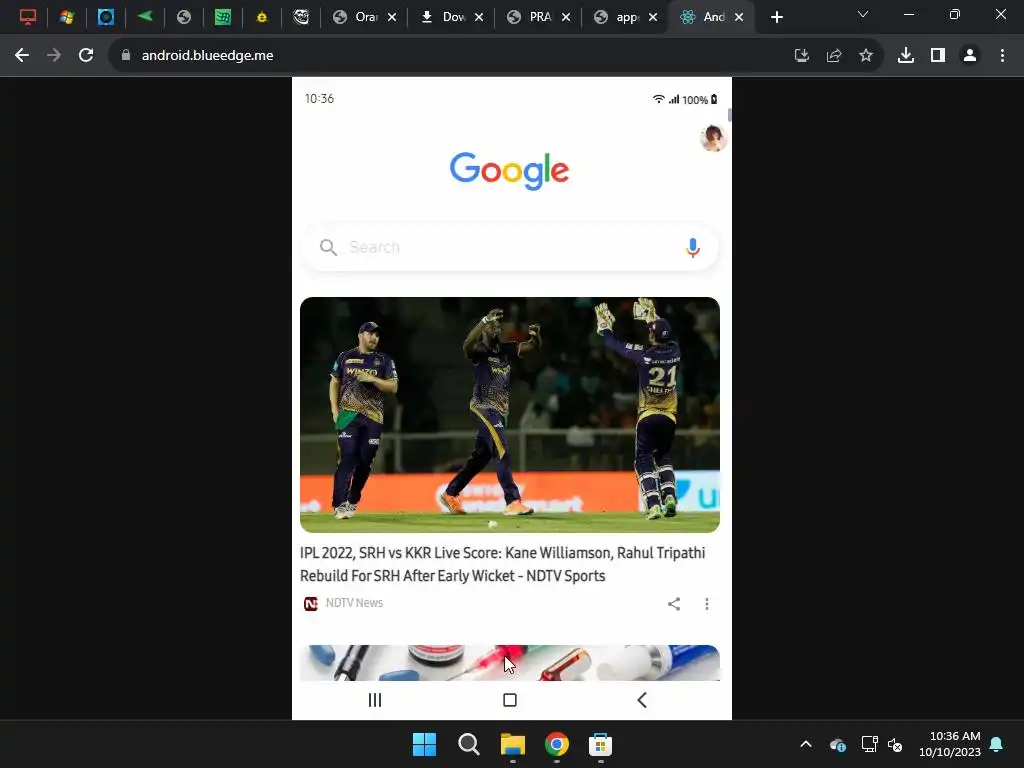
Task: Open Microsoft Store from taskbar
Action: point(600,744)
